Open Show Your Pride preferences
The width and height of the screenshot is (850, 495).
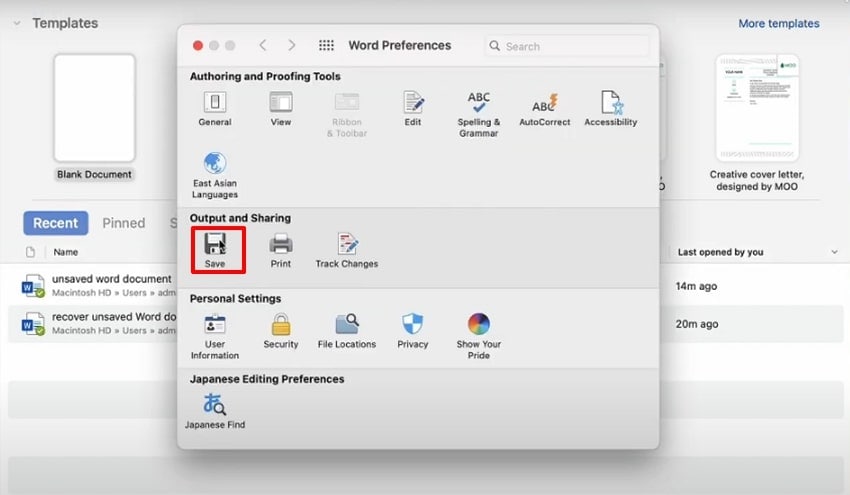479,337
